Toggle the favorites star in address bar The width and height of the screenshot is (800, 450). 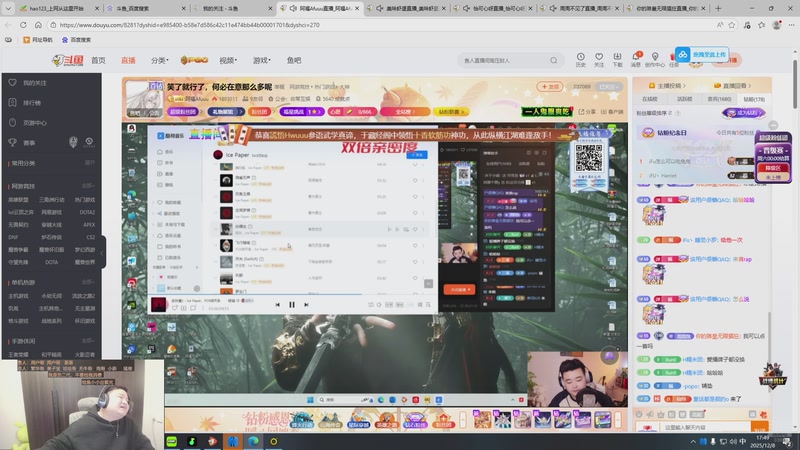(732, 24)
